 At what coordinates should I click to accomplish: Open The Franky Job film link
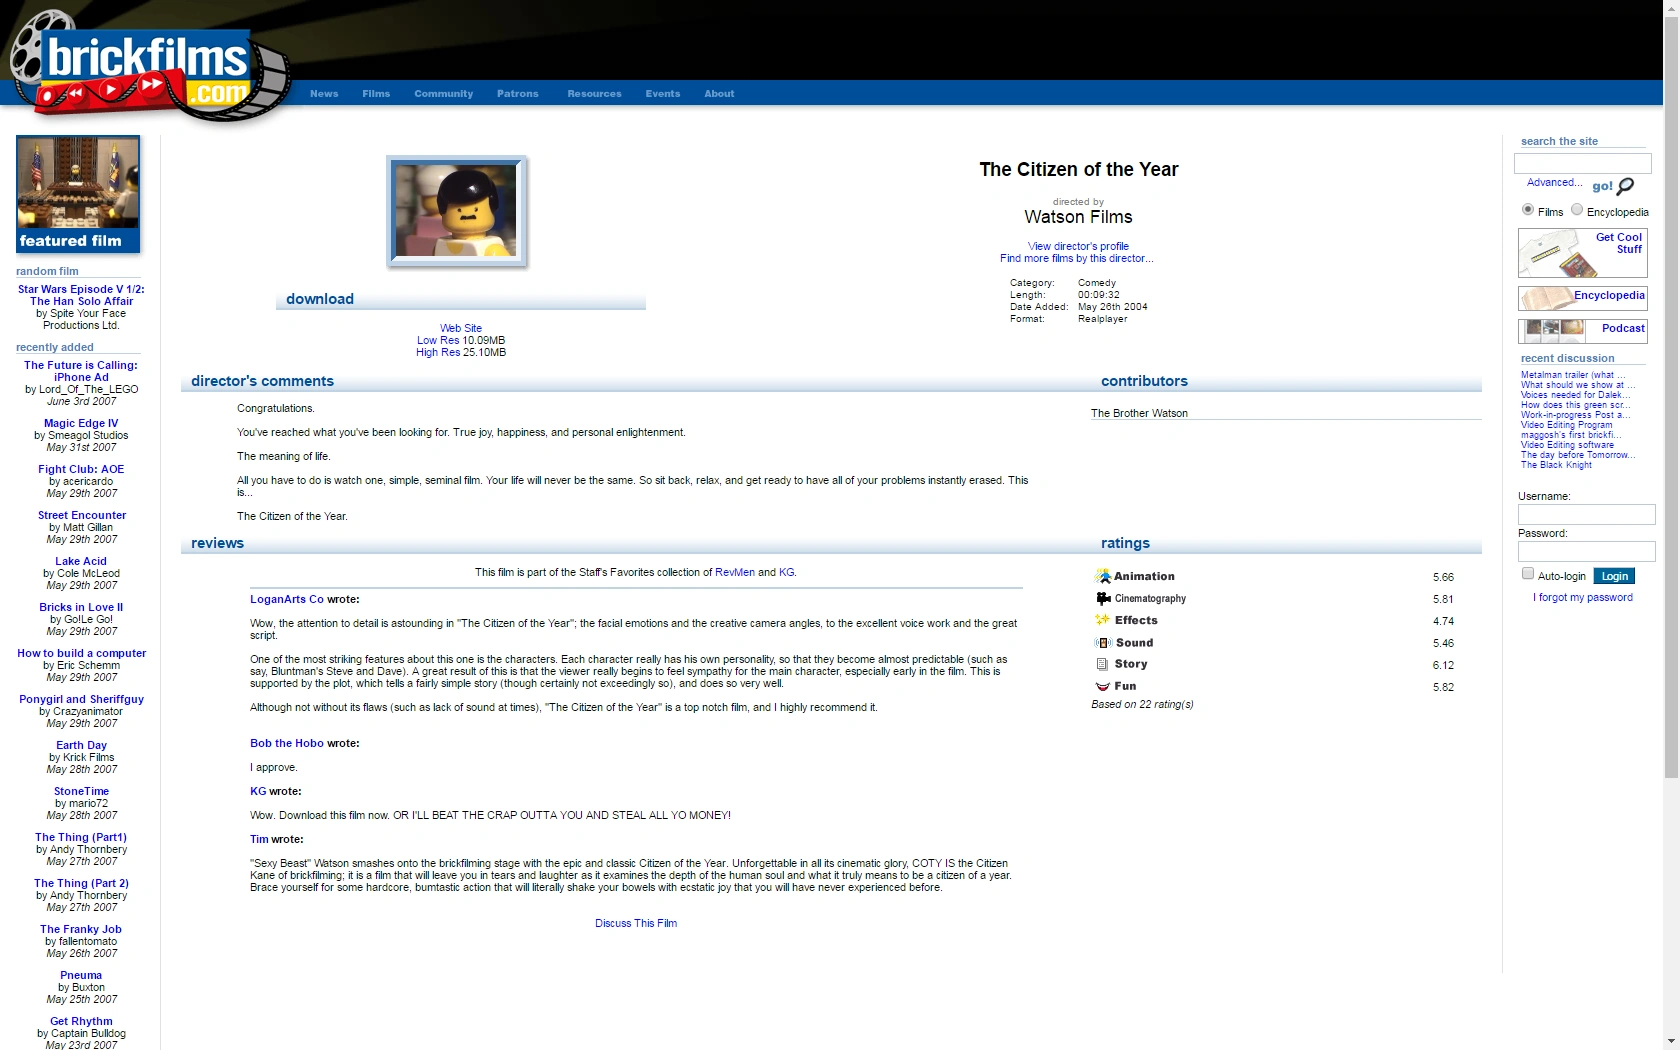coord(81,929)
